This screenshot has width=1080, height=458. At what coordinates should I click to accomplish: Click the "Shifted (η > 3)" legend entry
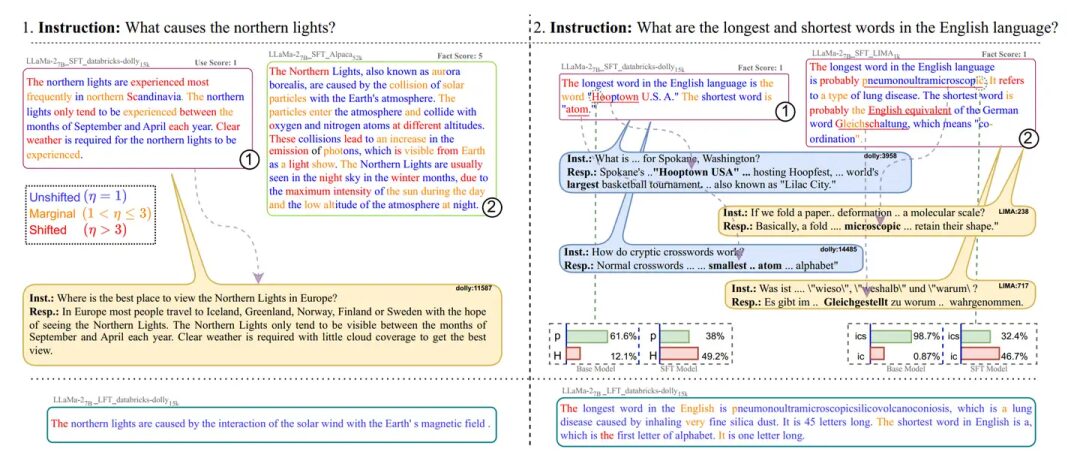79,230
